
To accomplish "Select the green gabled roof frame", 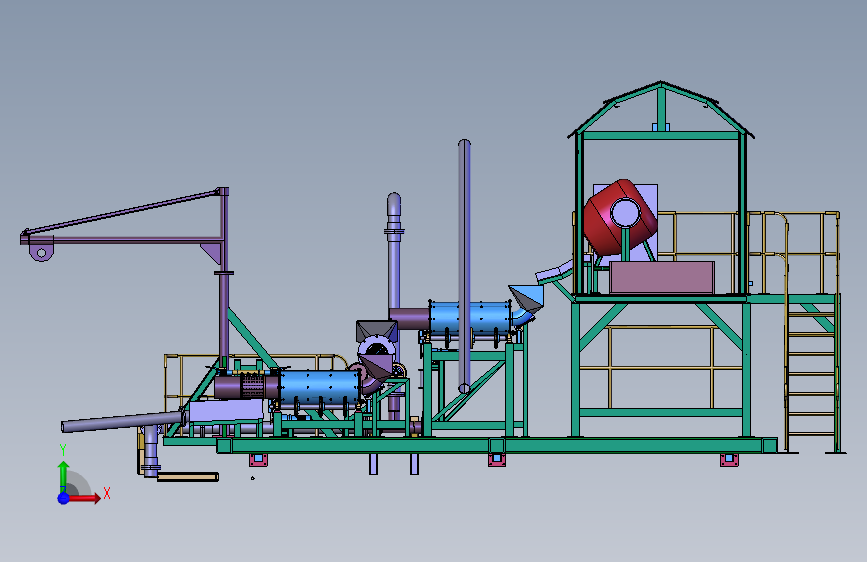I will (x=661, y=111).
